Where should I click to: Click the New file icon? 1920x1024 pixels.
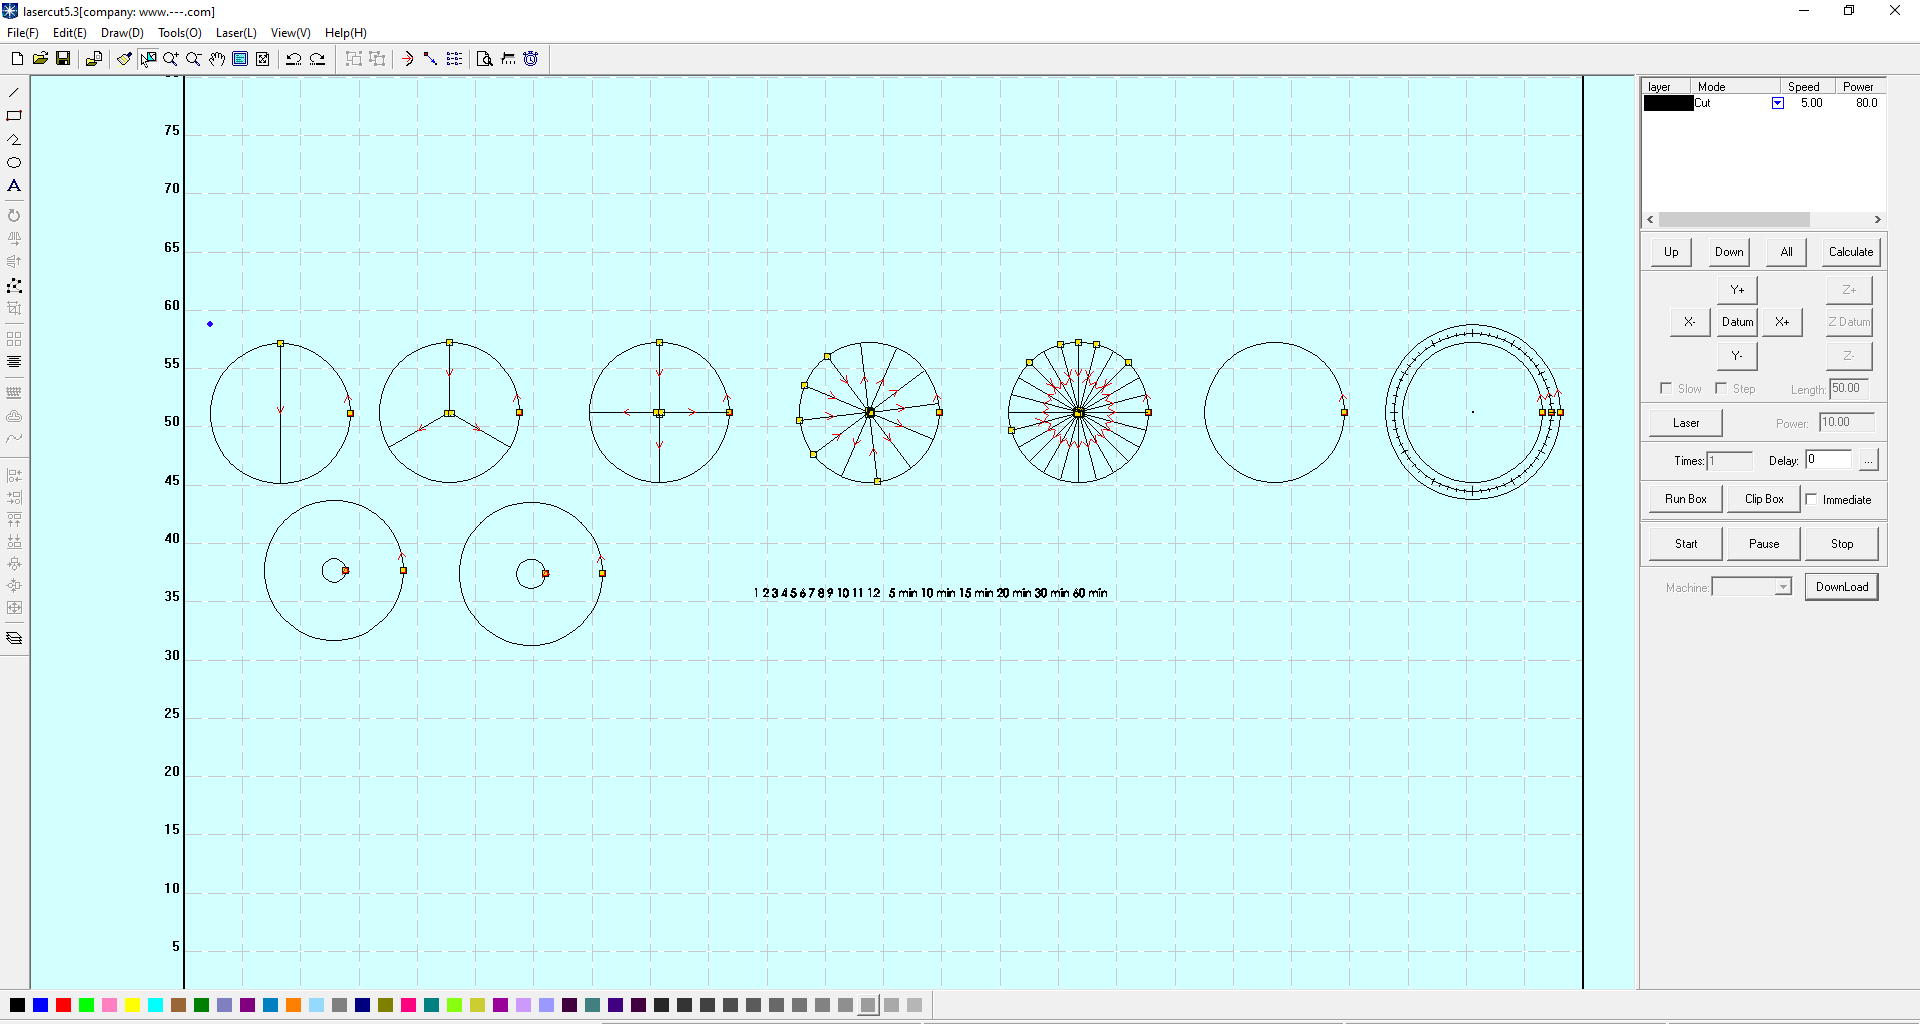pyautogui.click(x=17, y=59)
